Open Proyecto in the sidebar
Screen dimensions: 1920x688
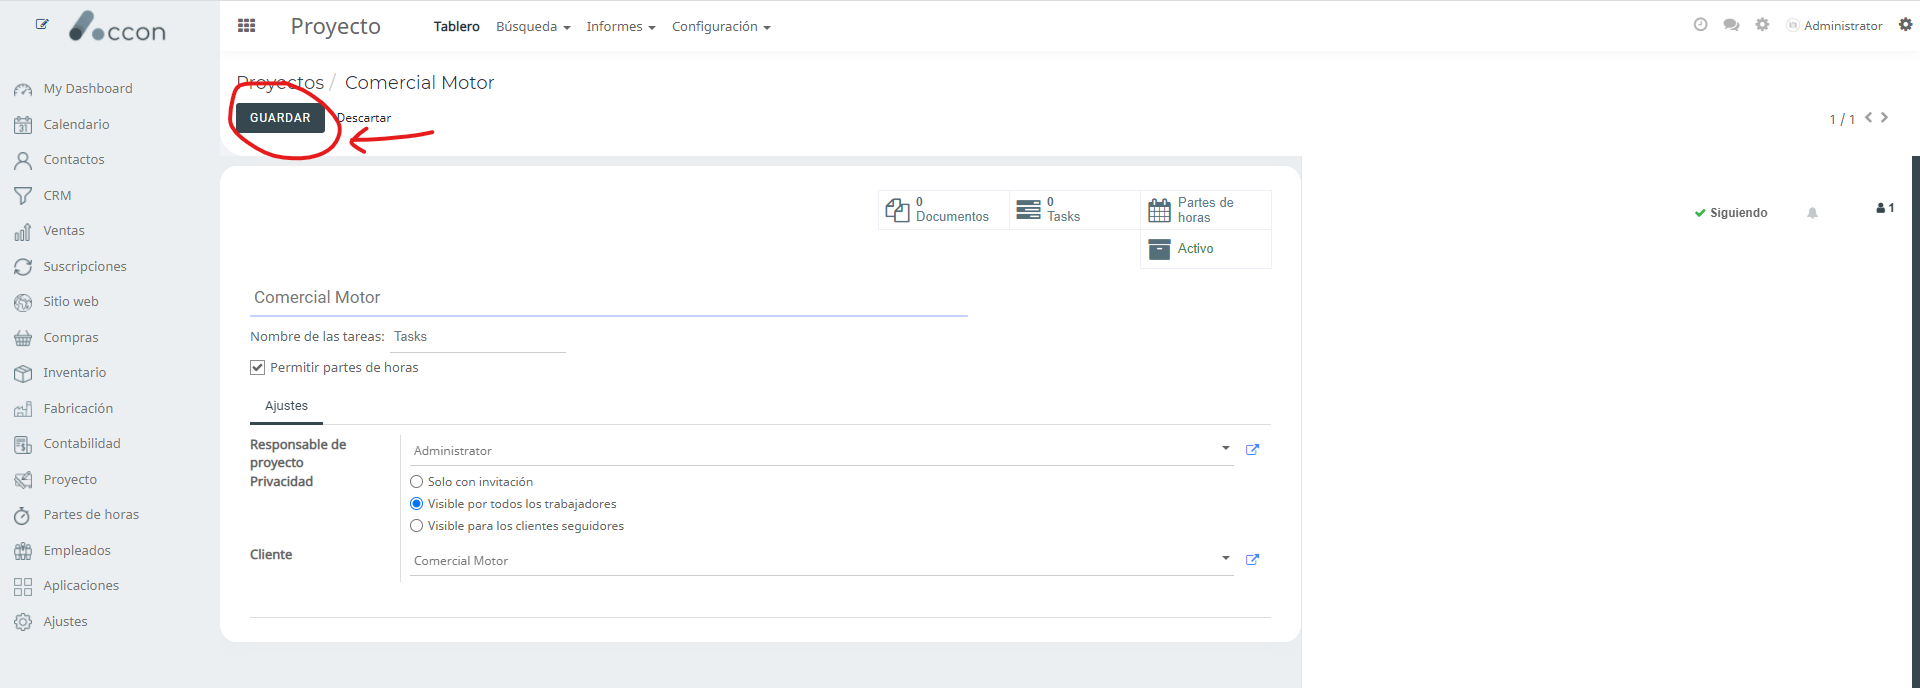(x=70, y=480)
